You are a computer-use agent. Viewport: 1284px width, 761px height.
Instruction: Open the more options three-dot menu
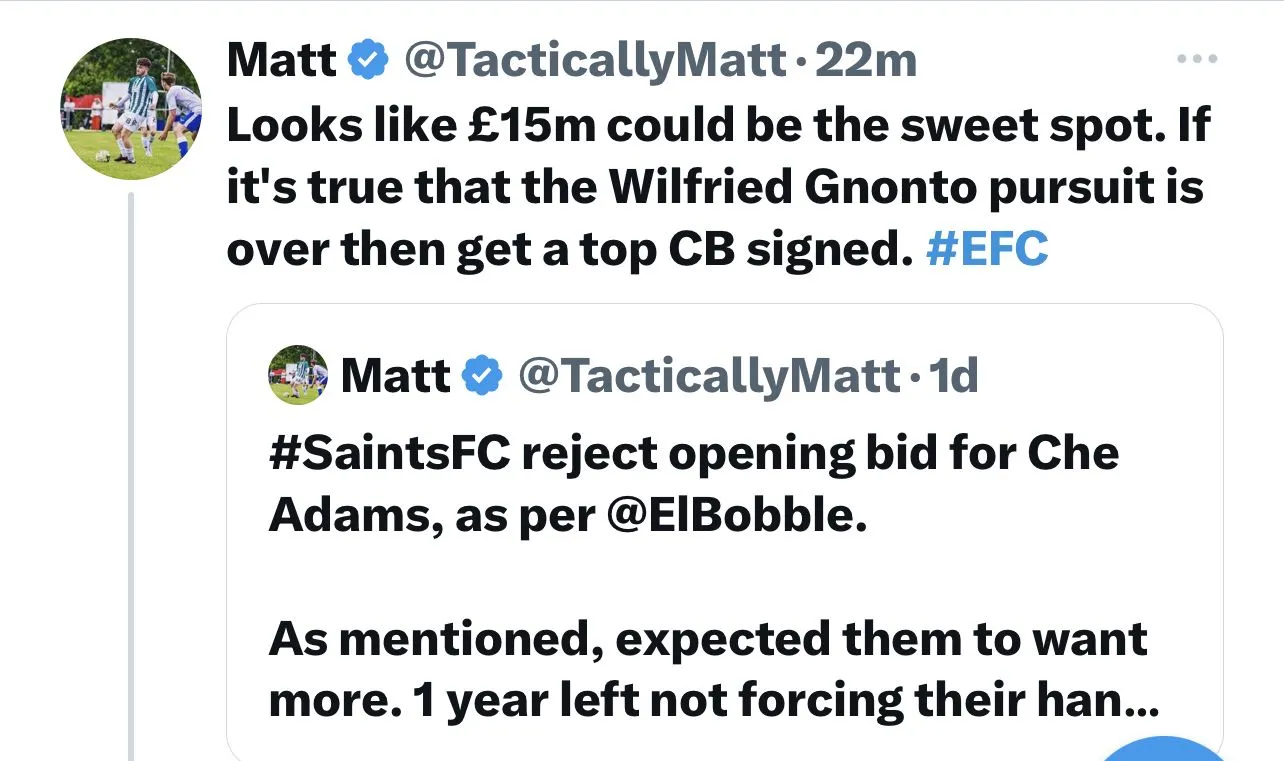(1195, 60)
